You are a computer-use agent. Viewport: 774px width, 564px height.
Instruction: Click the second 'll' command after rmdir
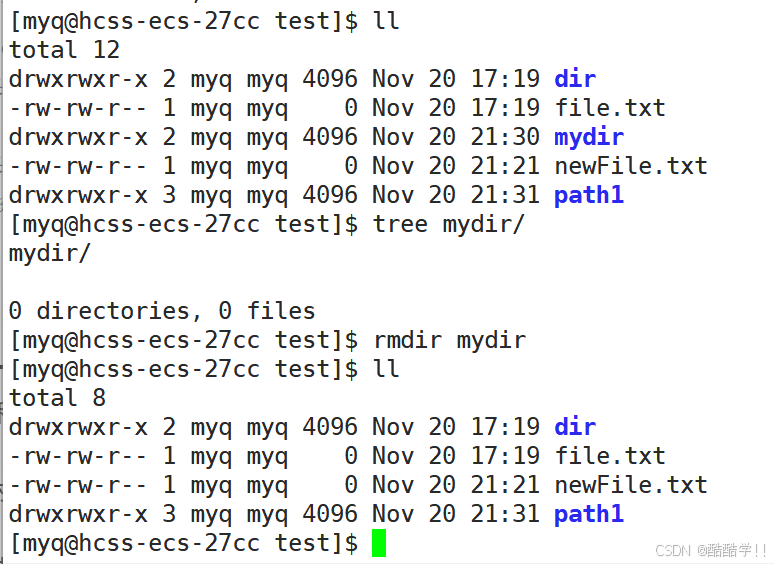[x=386, y=369]
